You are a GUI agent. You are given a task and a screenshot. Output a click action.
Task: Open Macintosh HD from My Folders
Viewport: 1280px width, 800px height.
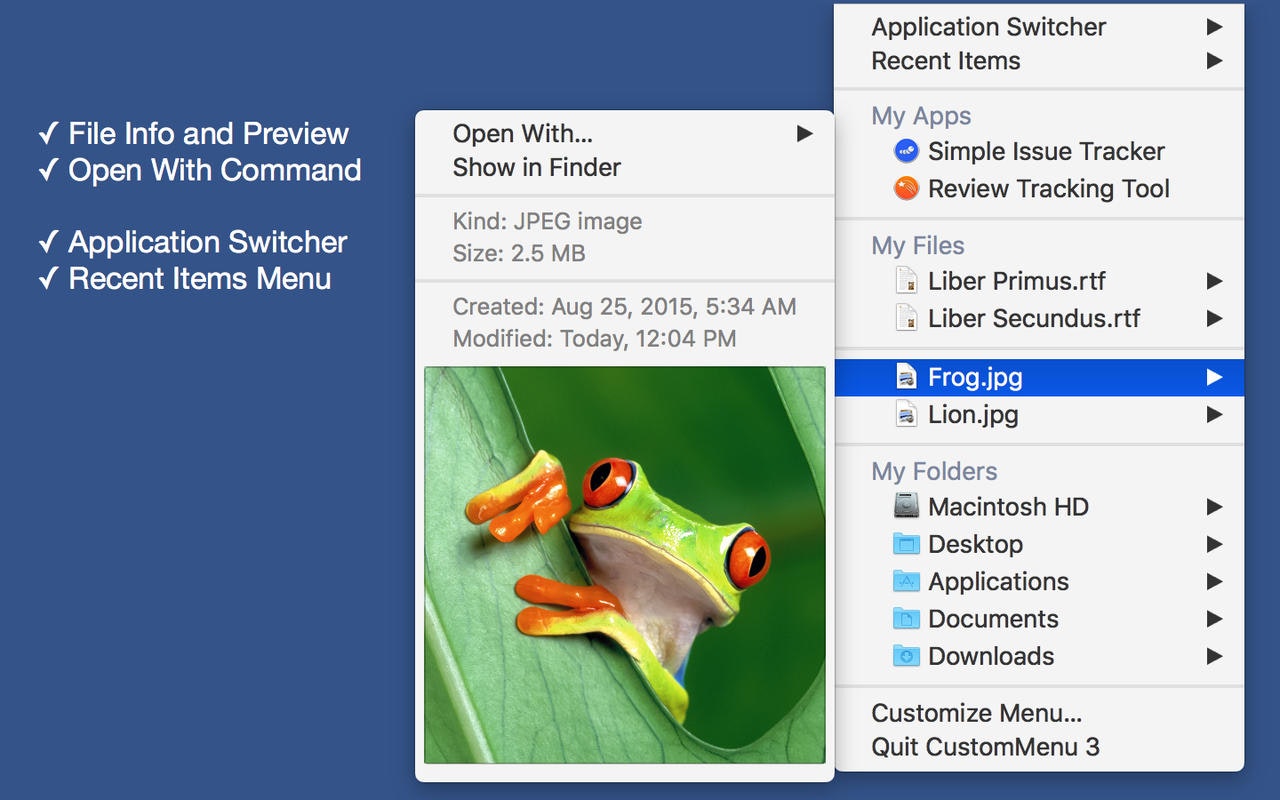[1039, 506]
